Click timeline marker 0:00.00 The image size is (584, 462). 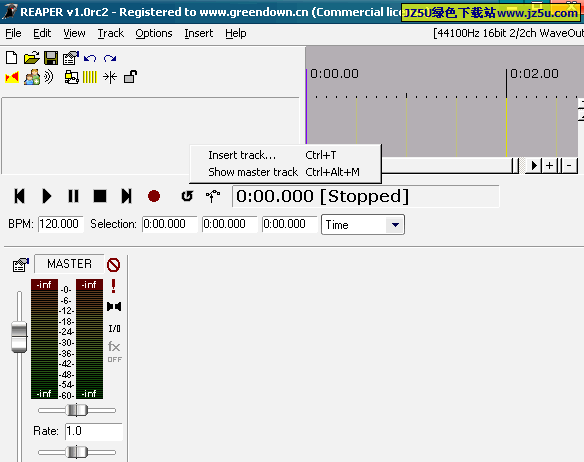pyautogui.click(x=334, y=74)
